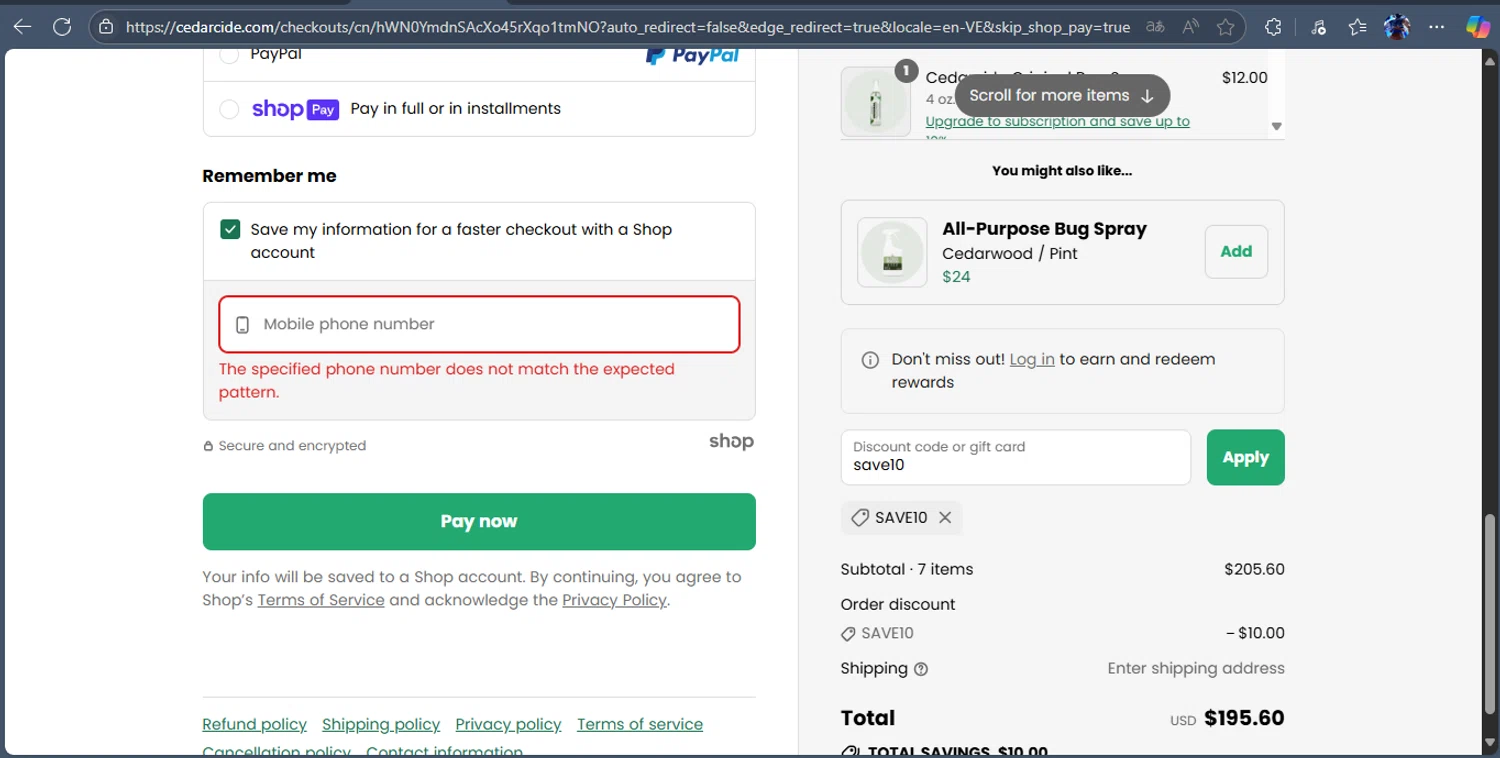Open Read aloud icon in address bar
The height and width of the screenshot is (758, 1500).
[x=1190, y=27]
